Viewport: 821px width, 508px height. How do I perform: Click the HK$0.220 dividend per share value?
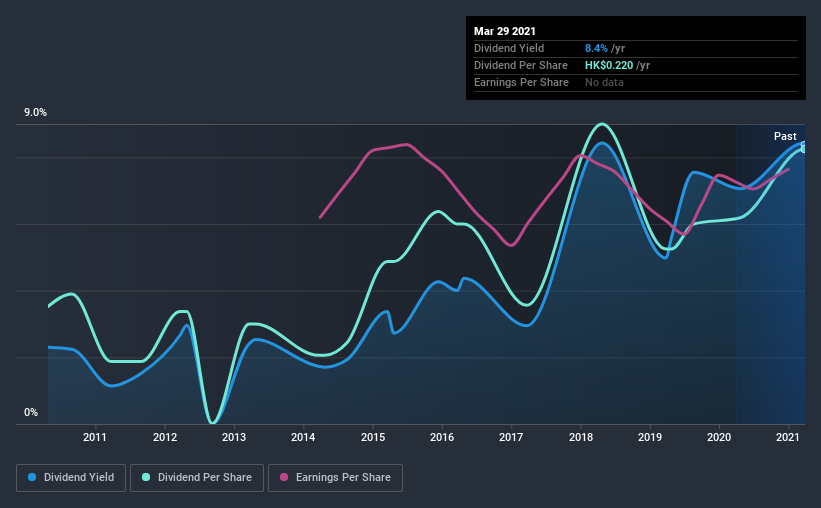(x=609, y=65)
